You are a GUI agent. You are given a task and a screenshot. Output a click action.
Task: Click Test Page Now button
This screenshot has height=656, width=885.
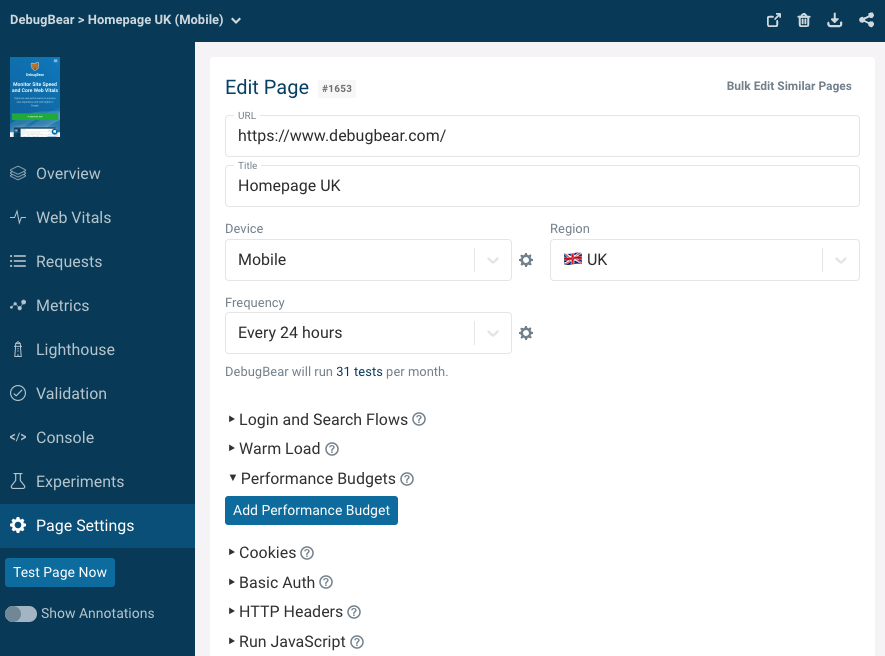pyautogui.click(x=60, y=572)
